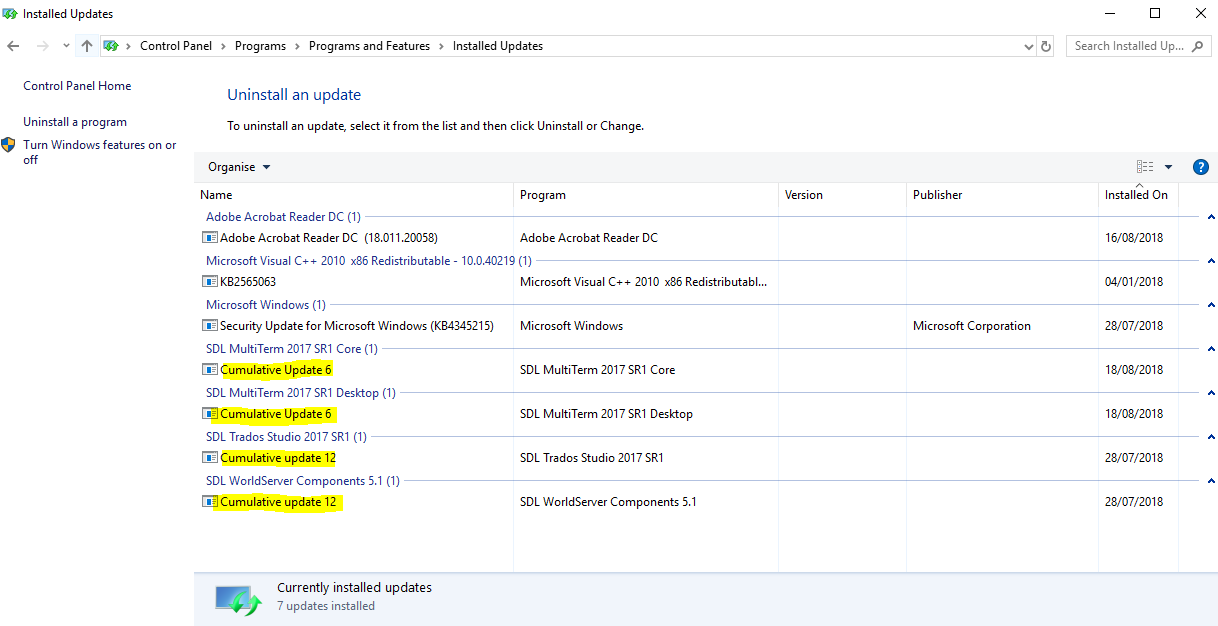
Task: Click the Installed Updates title bar icon
Action: coord(10,14)
